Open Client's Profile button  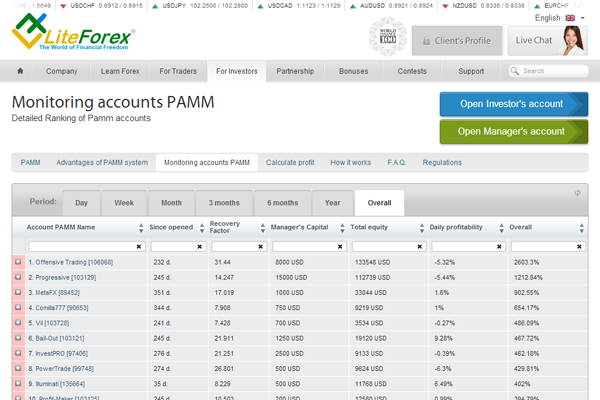457,41
